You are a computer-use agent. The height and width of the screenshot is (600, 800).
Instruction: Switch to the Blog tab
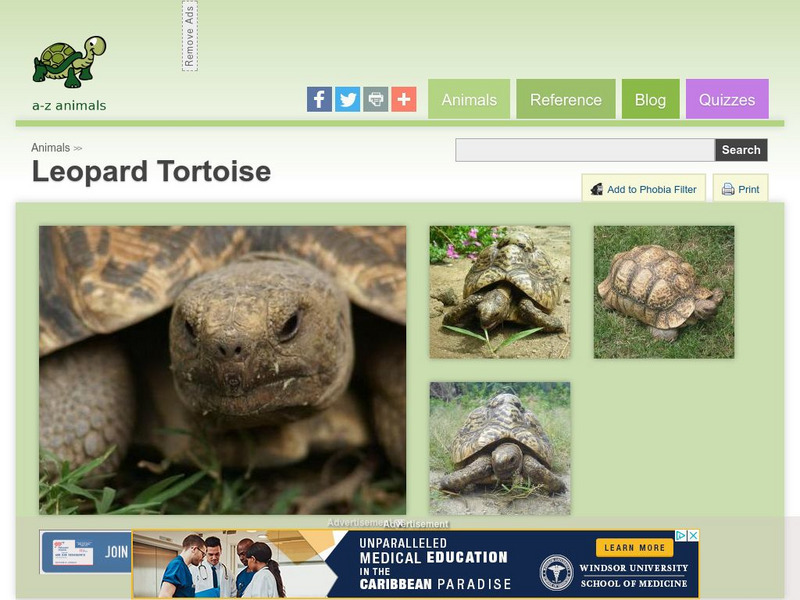click(x=651, y=99)
